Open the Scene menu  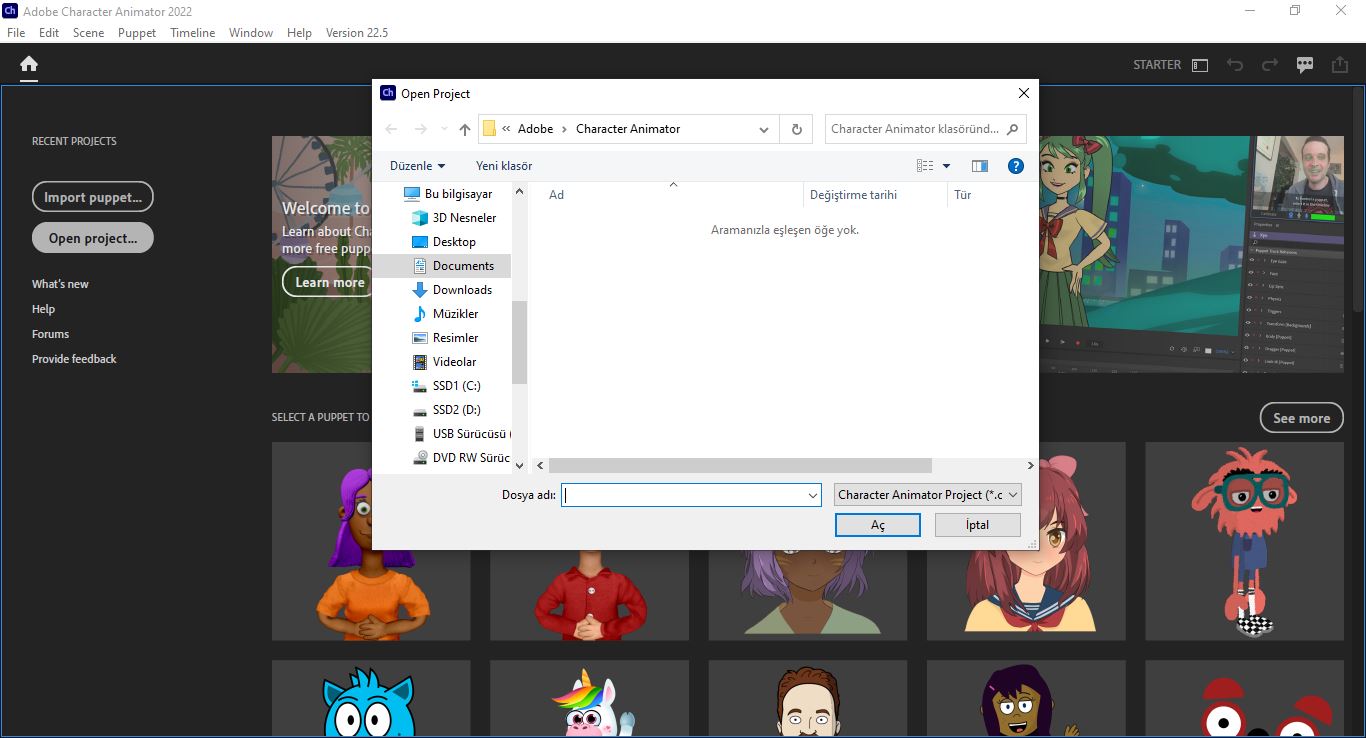(x=88, y=33)
